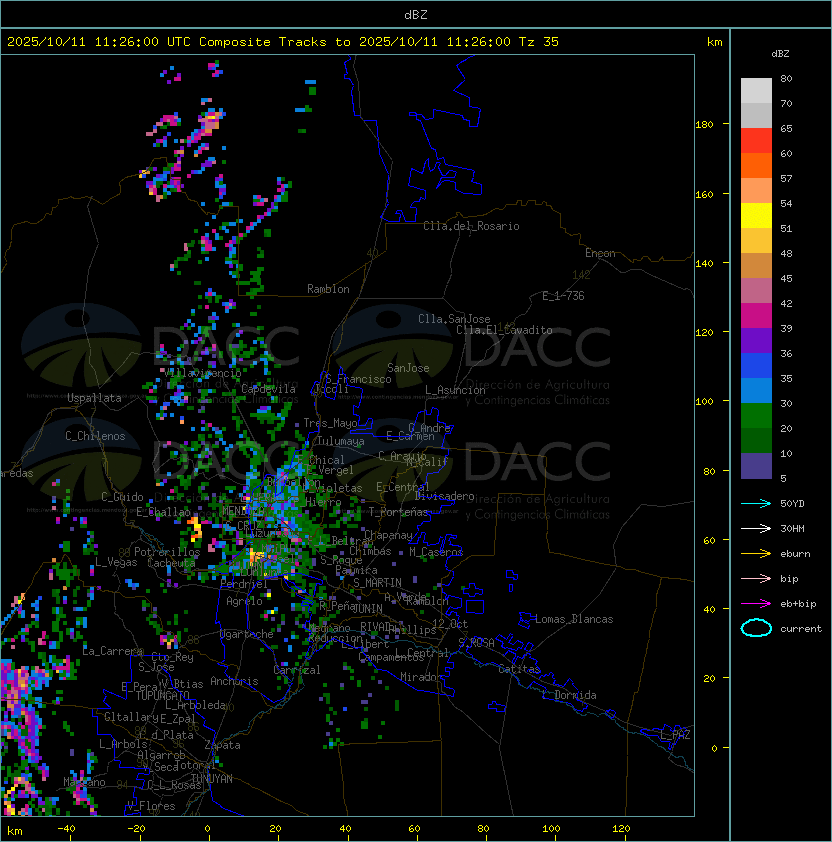
Task: Select the 'Capdevila' map label
Action: [268, 389]
